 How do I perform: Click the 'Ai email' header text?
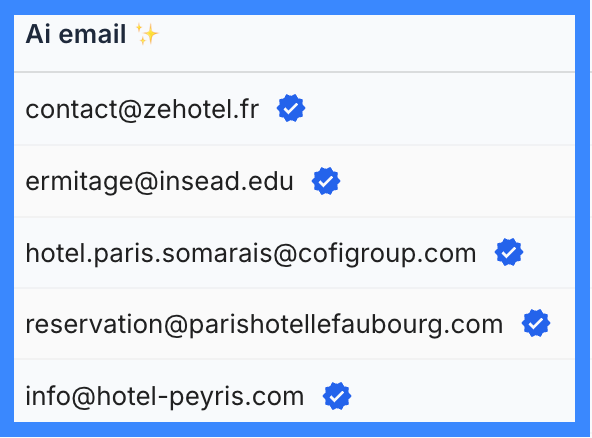point(76,34)
